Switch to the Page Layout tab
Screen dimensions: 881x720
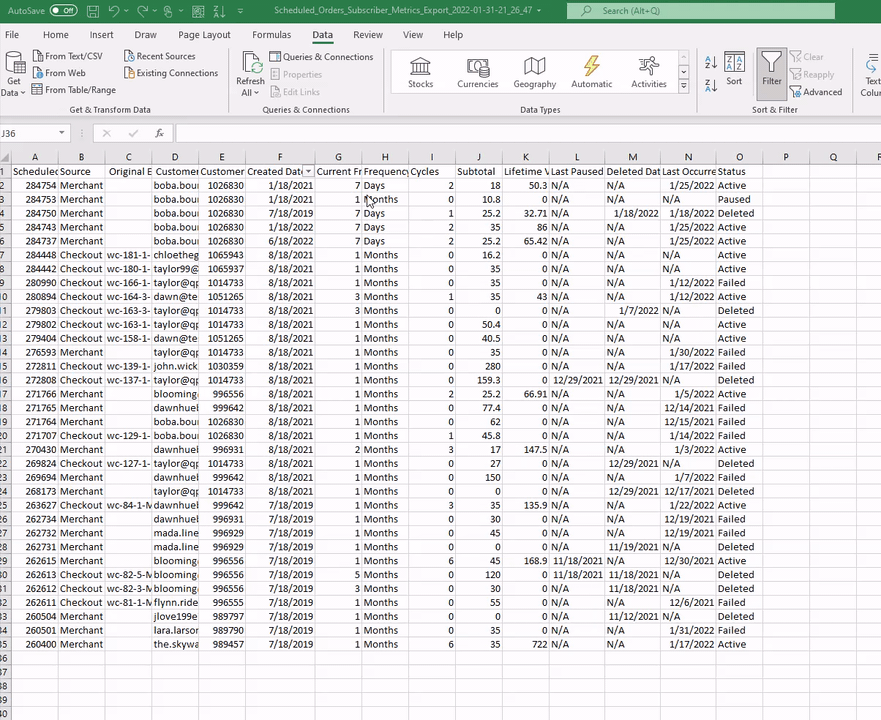click(204, 35)
